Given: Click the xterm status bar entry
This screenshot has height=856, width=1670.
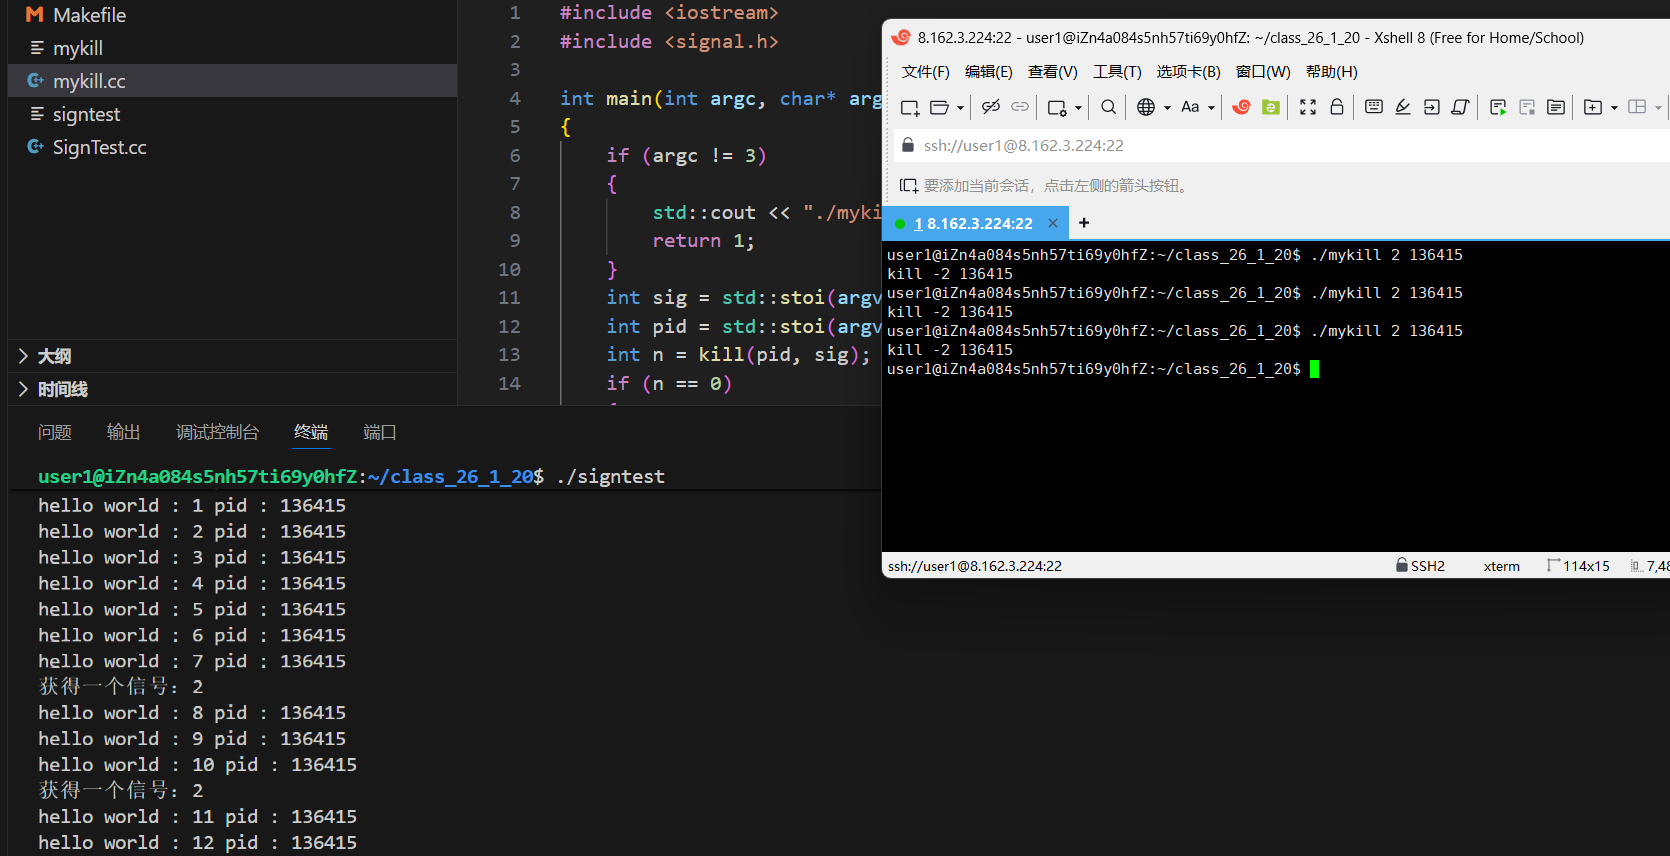Looking at the screenshot, I should (x=1501, y=566).
